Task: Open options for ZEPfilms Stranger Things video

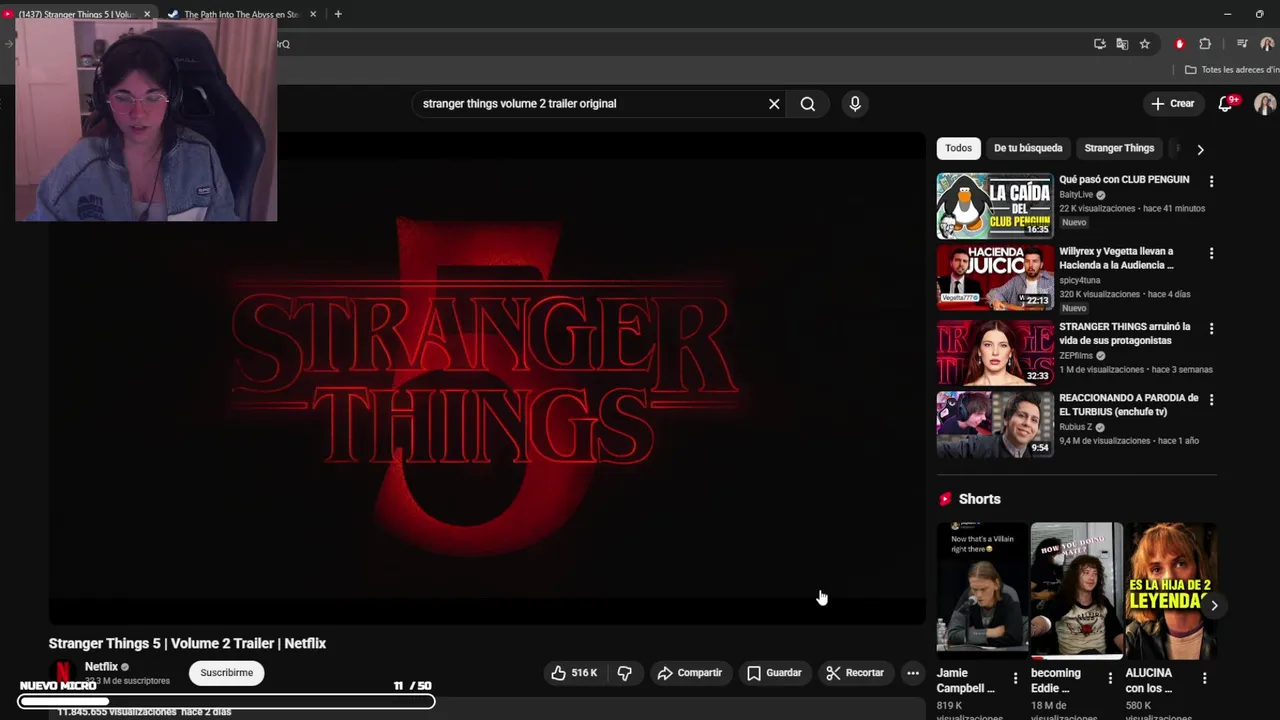Action: coord(1211,328)
